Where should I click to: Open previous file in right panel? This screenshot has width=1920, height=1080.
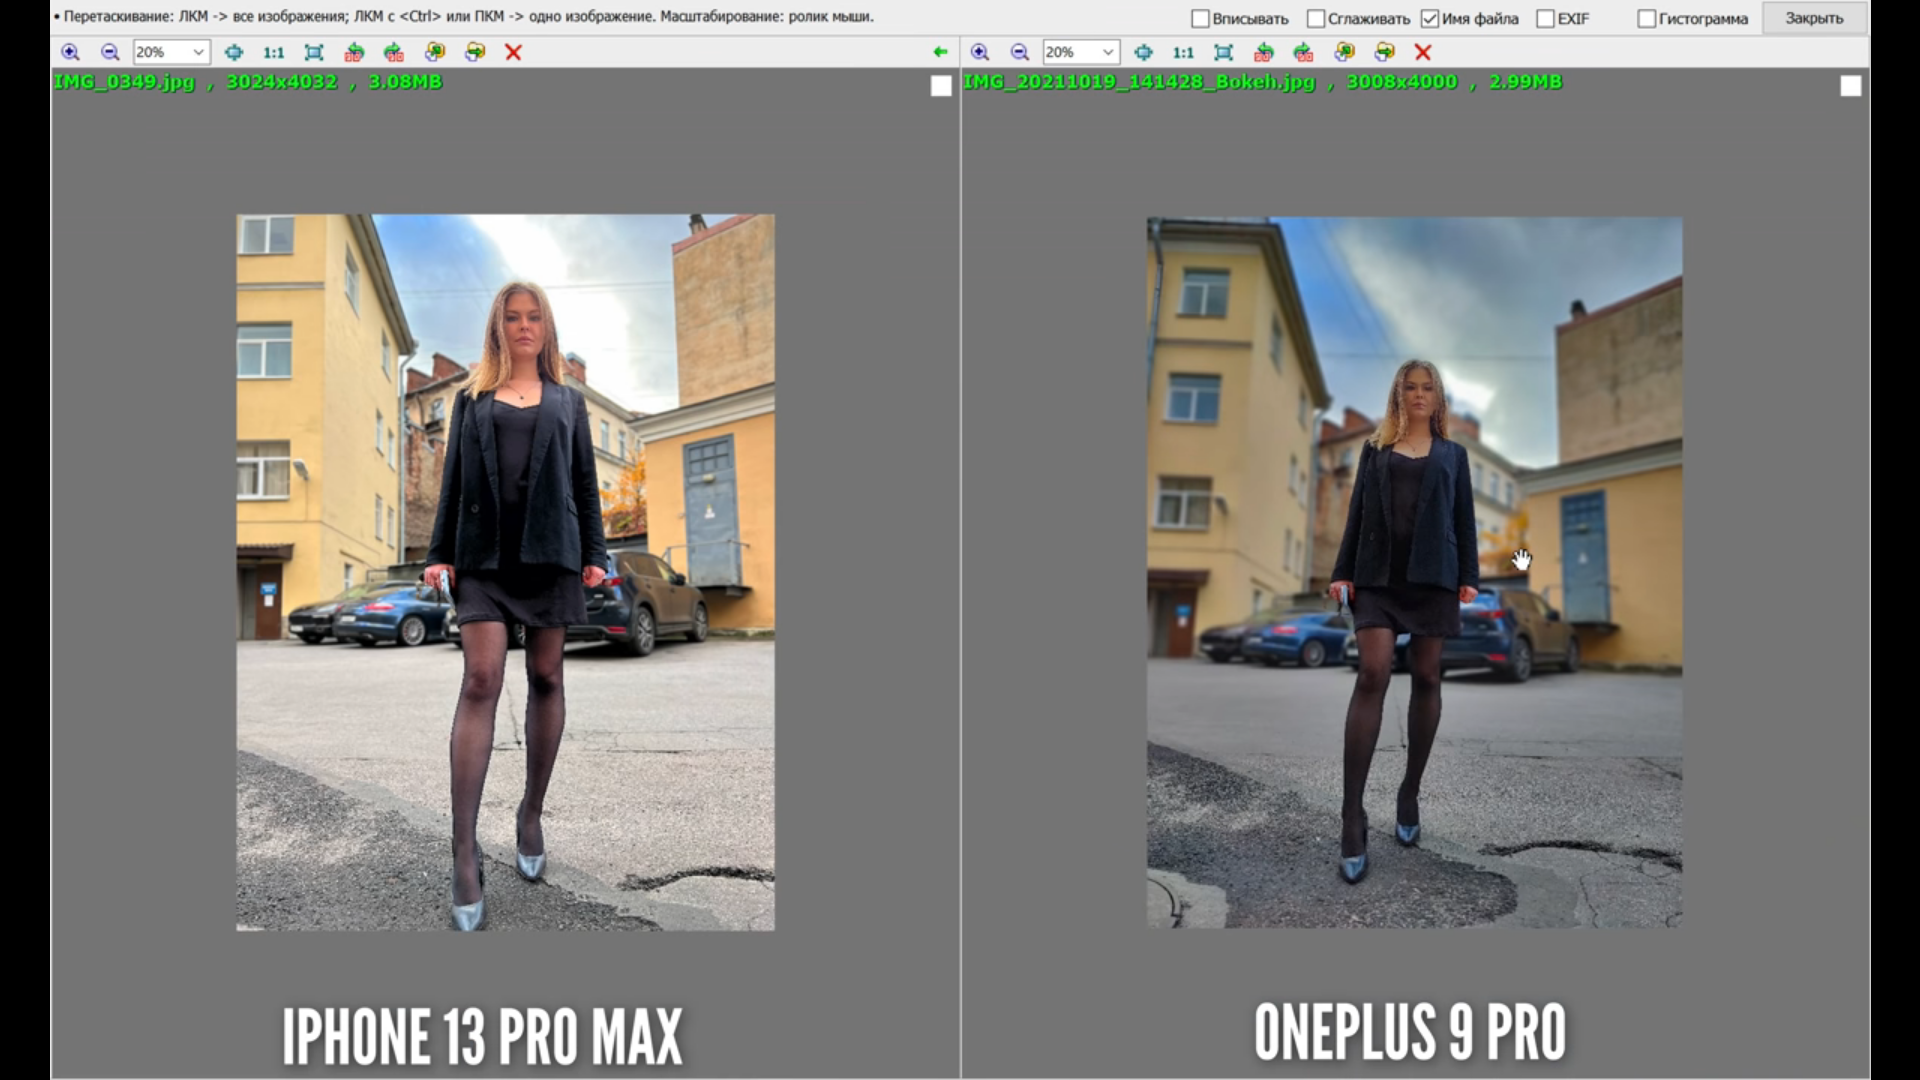(1344, 52)
